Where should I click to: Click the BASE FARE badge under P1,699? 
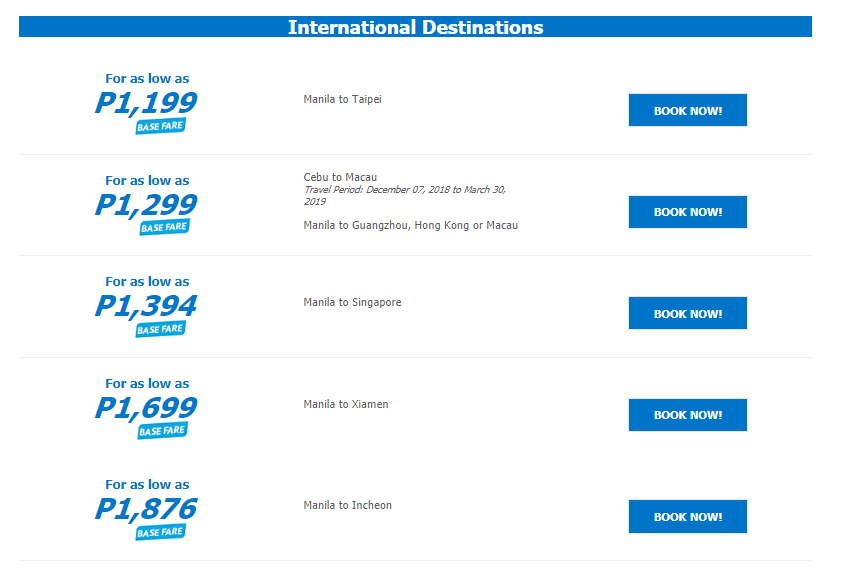[x=163, y=431]
